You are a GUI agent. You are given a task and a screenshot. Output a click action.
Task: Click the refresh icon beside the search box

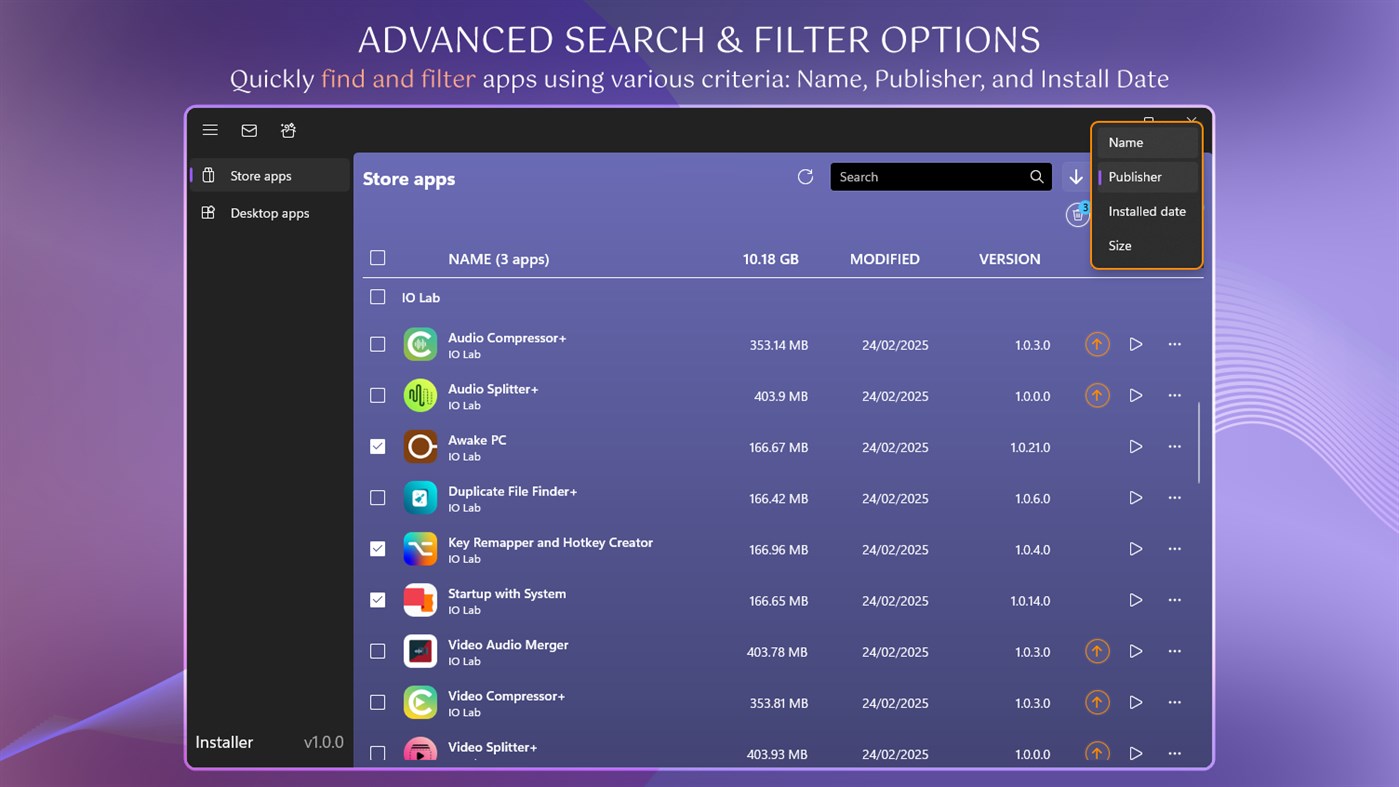[x=805, y=177]
